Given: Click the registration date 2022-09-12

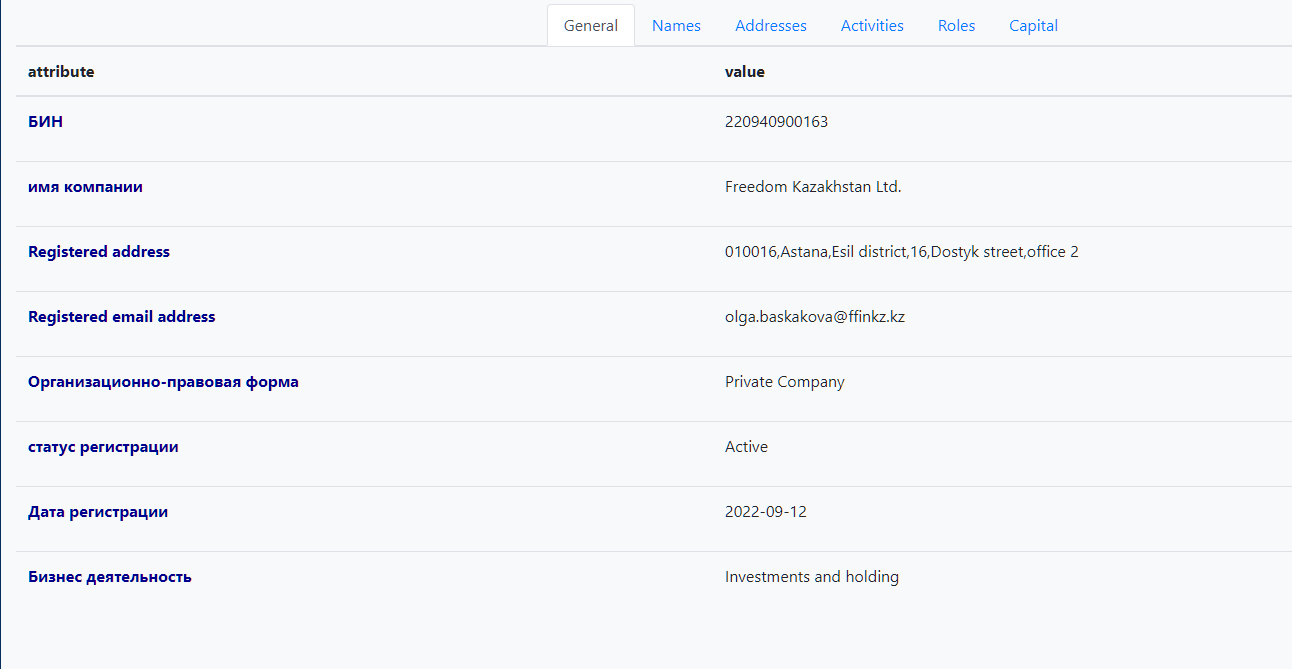Looking at the screenshot, I should coord(765,512).
